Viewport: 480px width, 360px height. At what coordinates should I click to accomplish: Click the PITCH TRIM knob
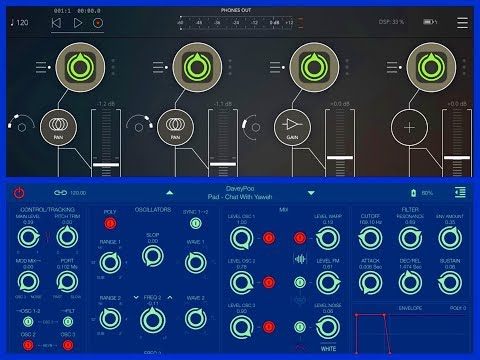pos(68,237)
